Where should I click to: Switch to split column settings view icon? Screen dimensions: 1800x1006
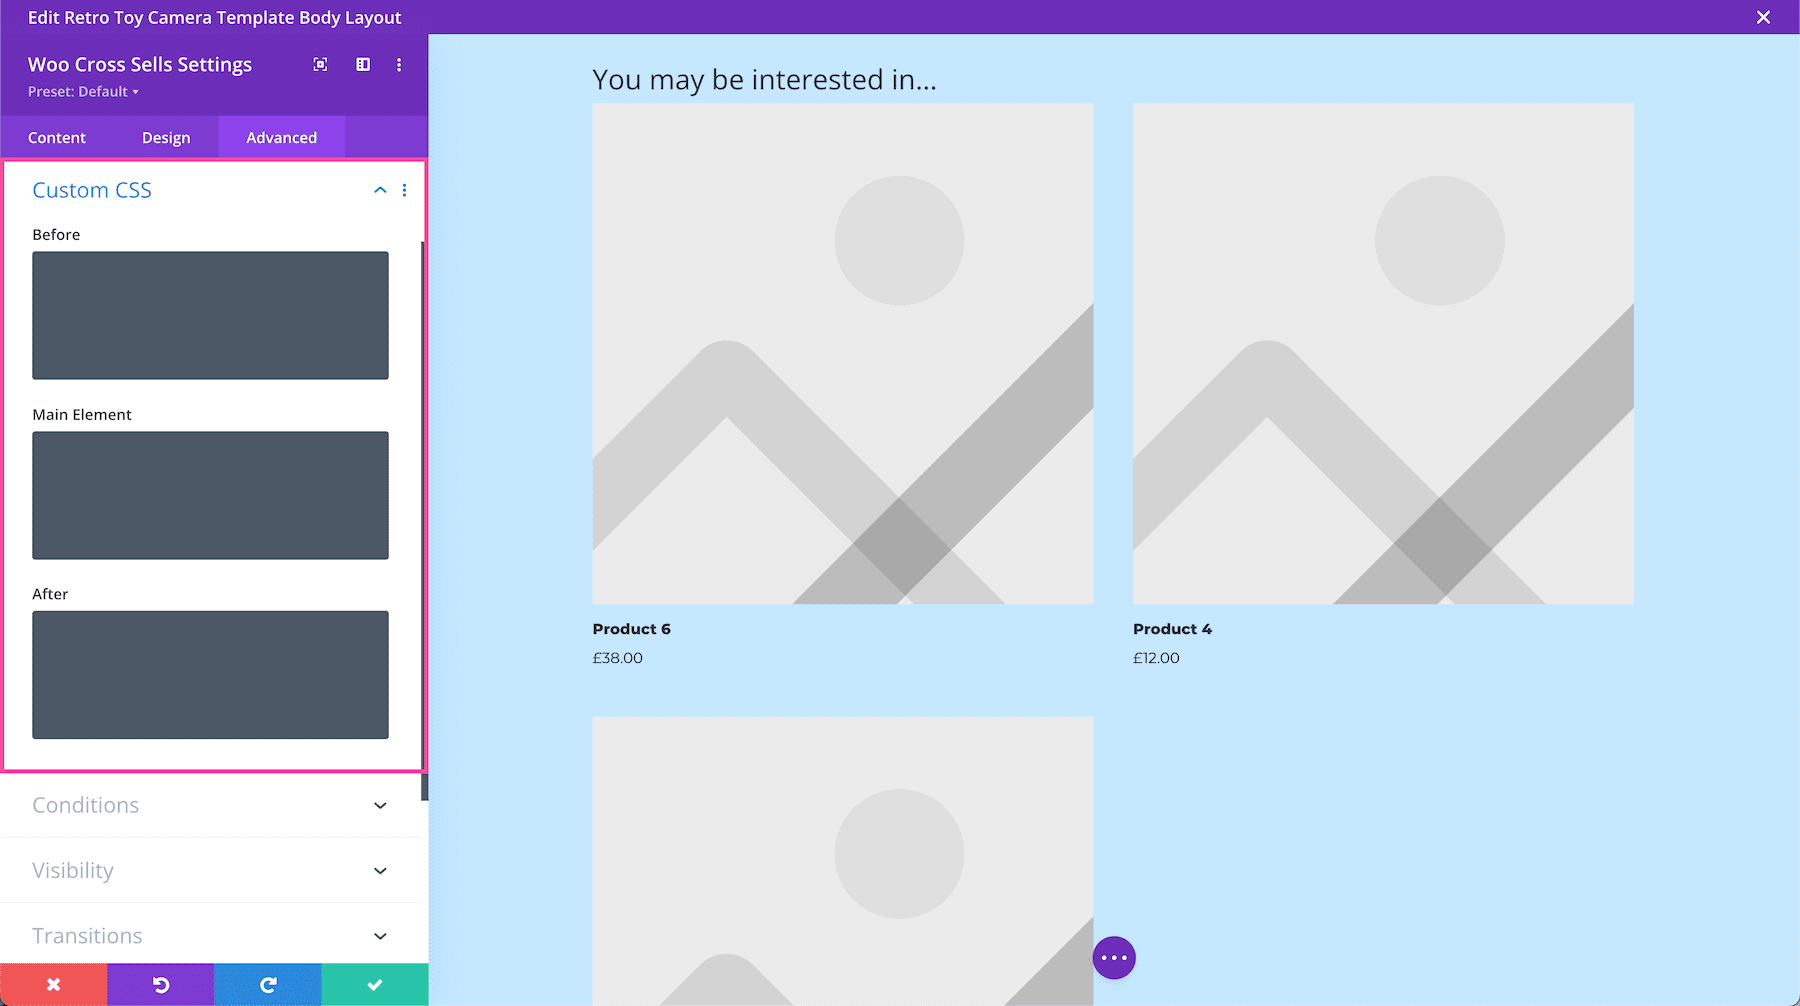point(362,64)
